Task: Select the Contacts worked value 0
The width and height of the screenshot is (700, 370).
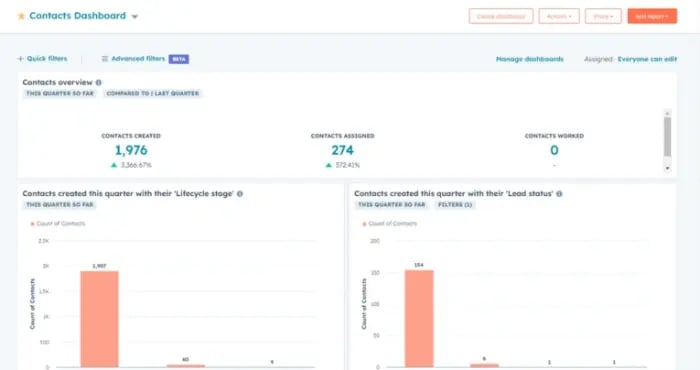Action: pyautogui.click(x=554, y=150)
